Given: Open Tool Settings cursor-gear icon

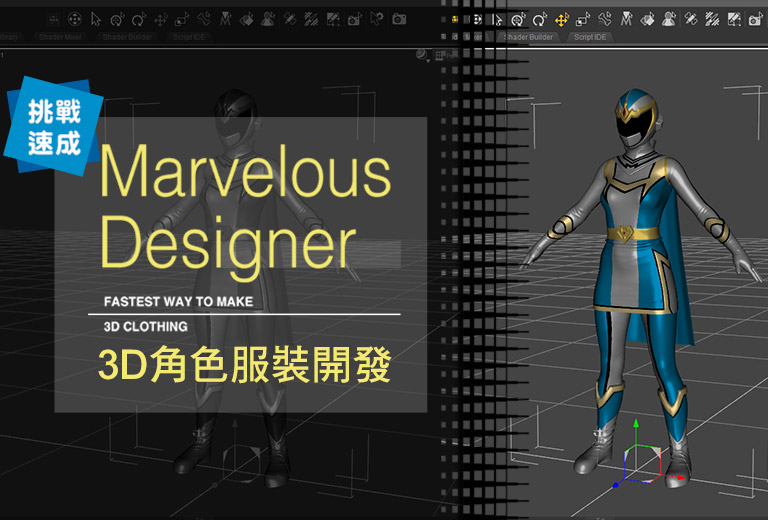Looking at the screenshot, I should pos(377,19).
